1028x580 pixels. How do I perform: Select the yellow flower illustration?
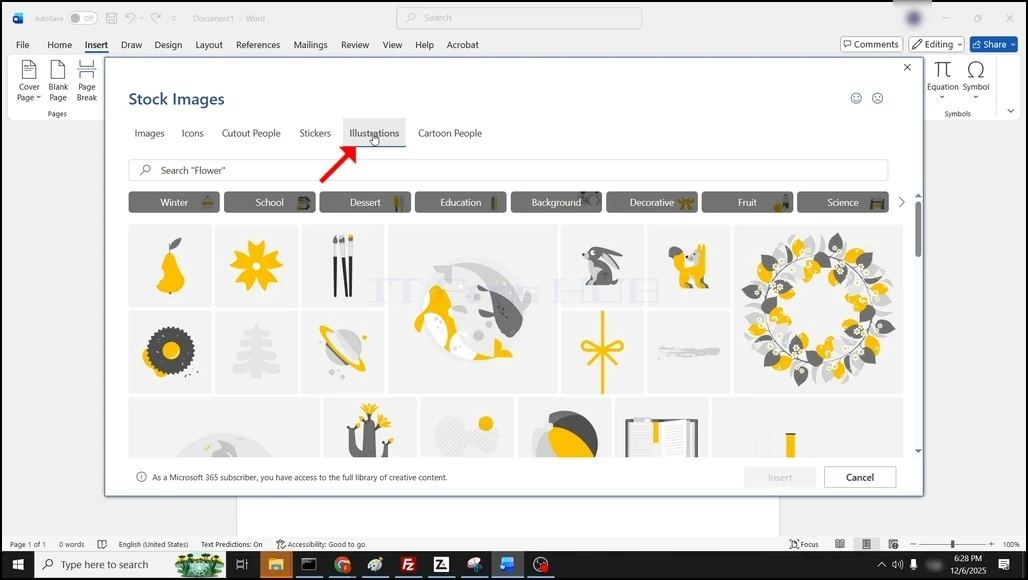[256, 265]
